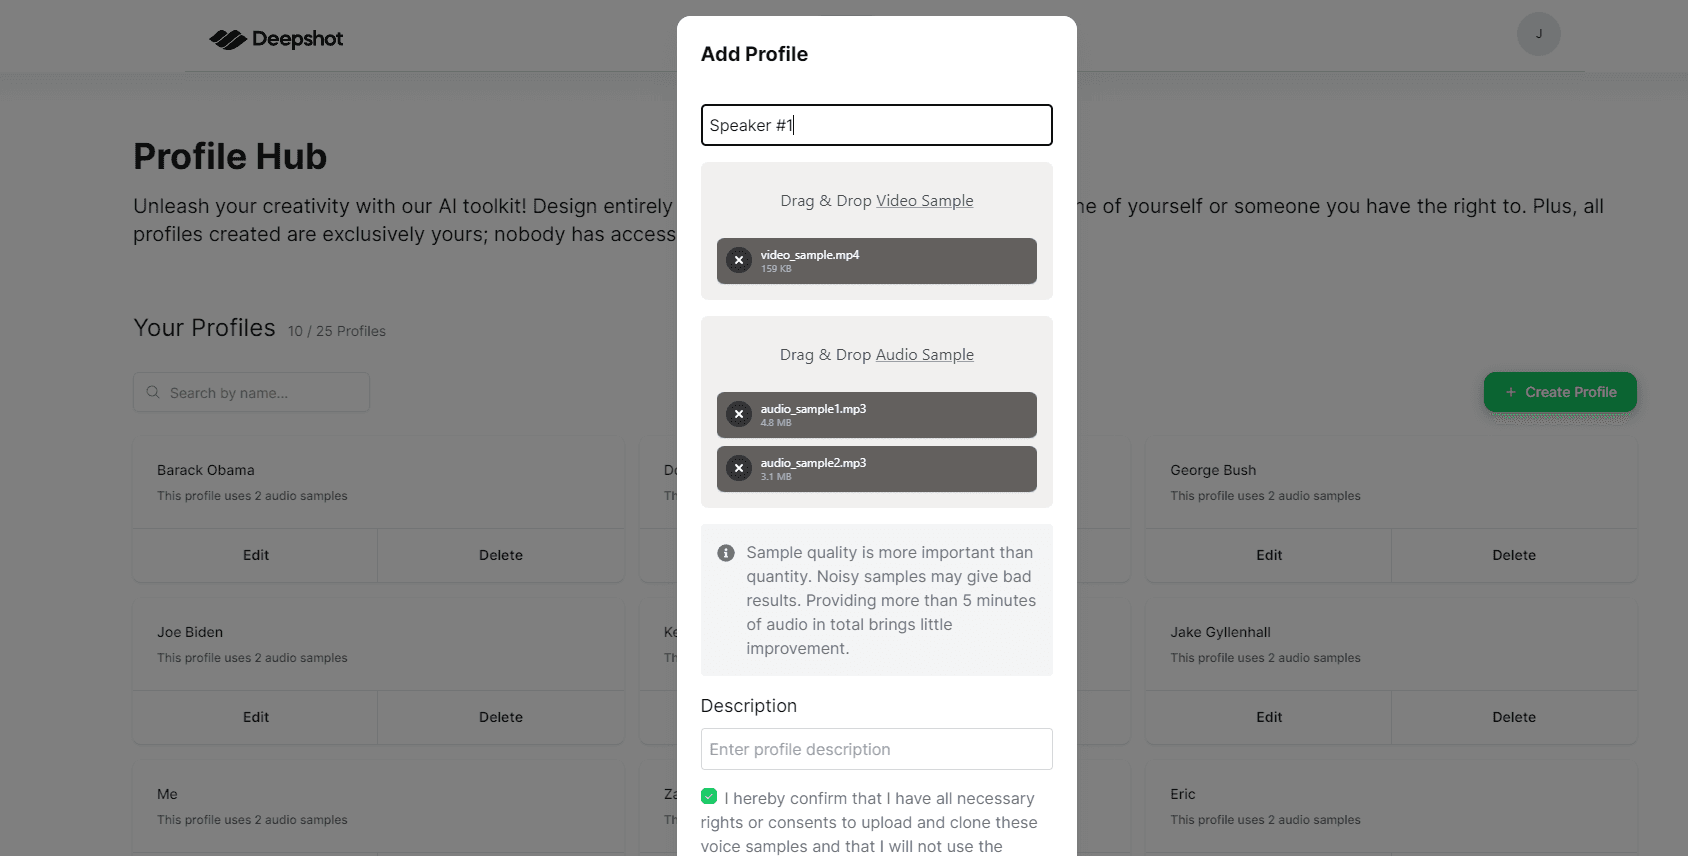Remove audio_sample1.mp3 with its X icon

coord(738,414)
